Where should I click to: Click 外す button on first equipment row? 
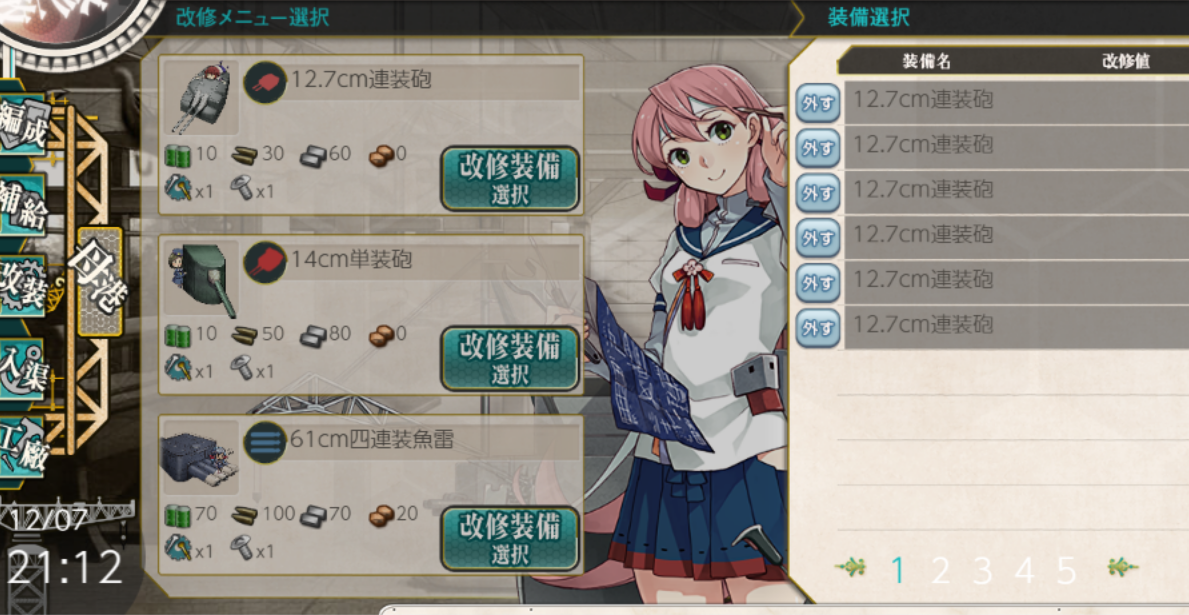[x=817, y=103]
